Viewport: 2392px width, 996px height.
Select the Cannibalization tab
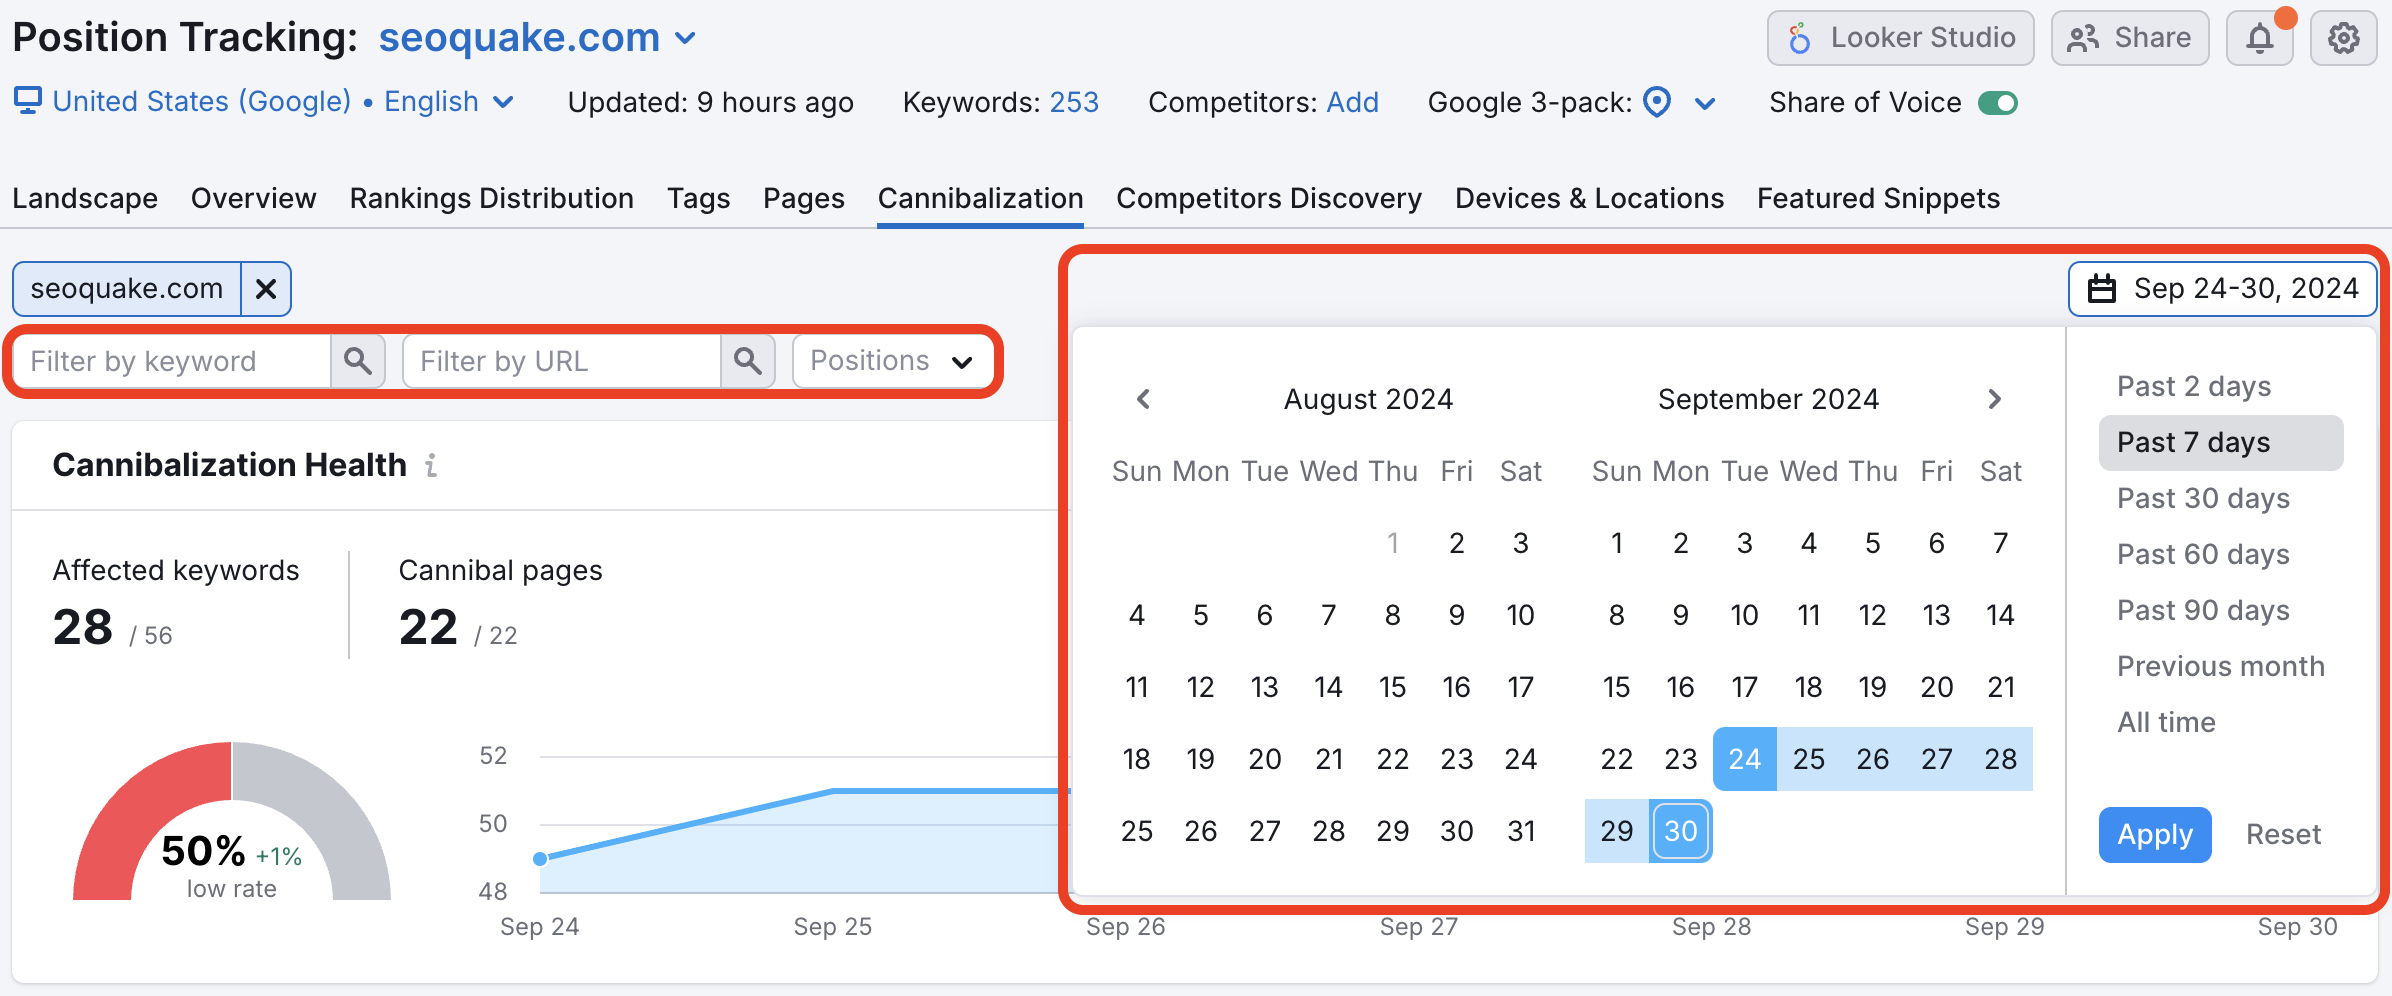point(981,198)
